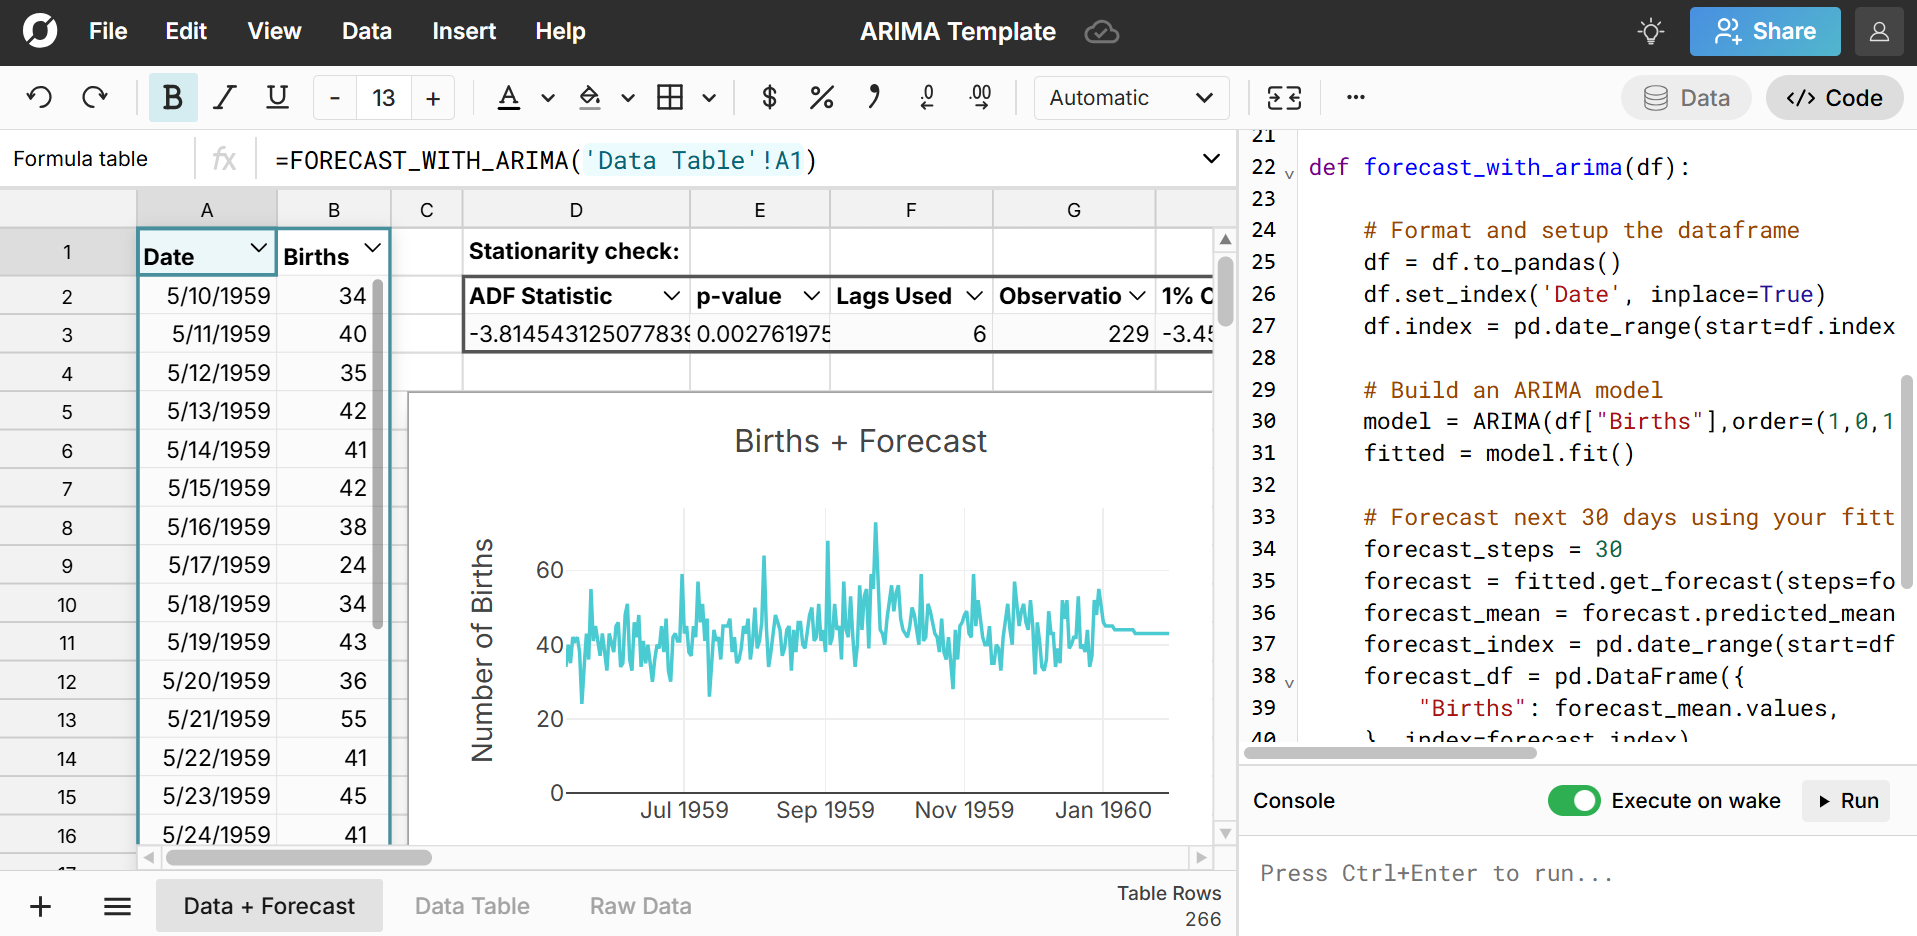Click the borders grid icon
Viewport: 1917px width, 936px height.
click(x=670, y=98)
